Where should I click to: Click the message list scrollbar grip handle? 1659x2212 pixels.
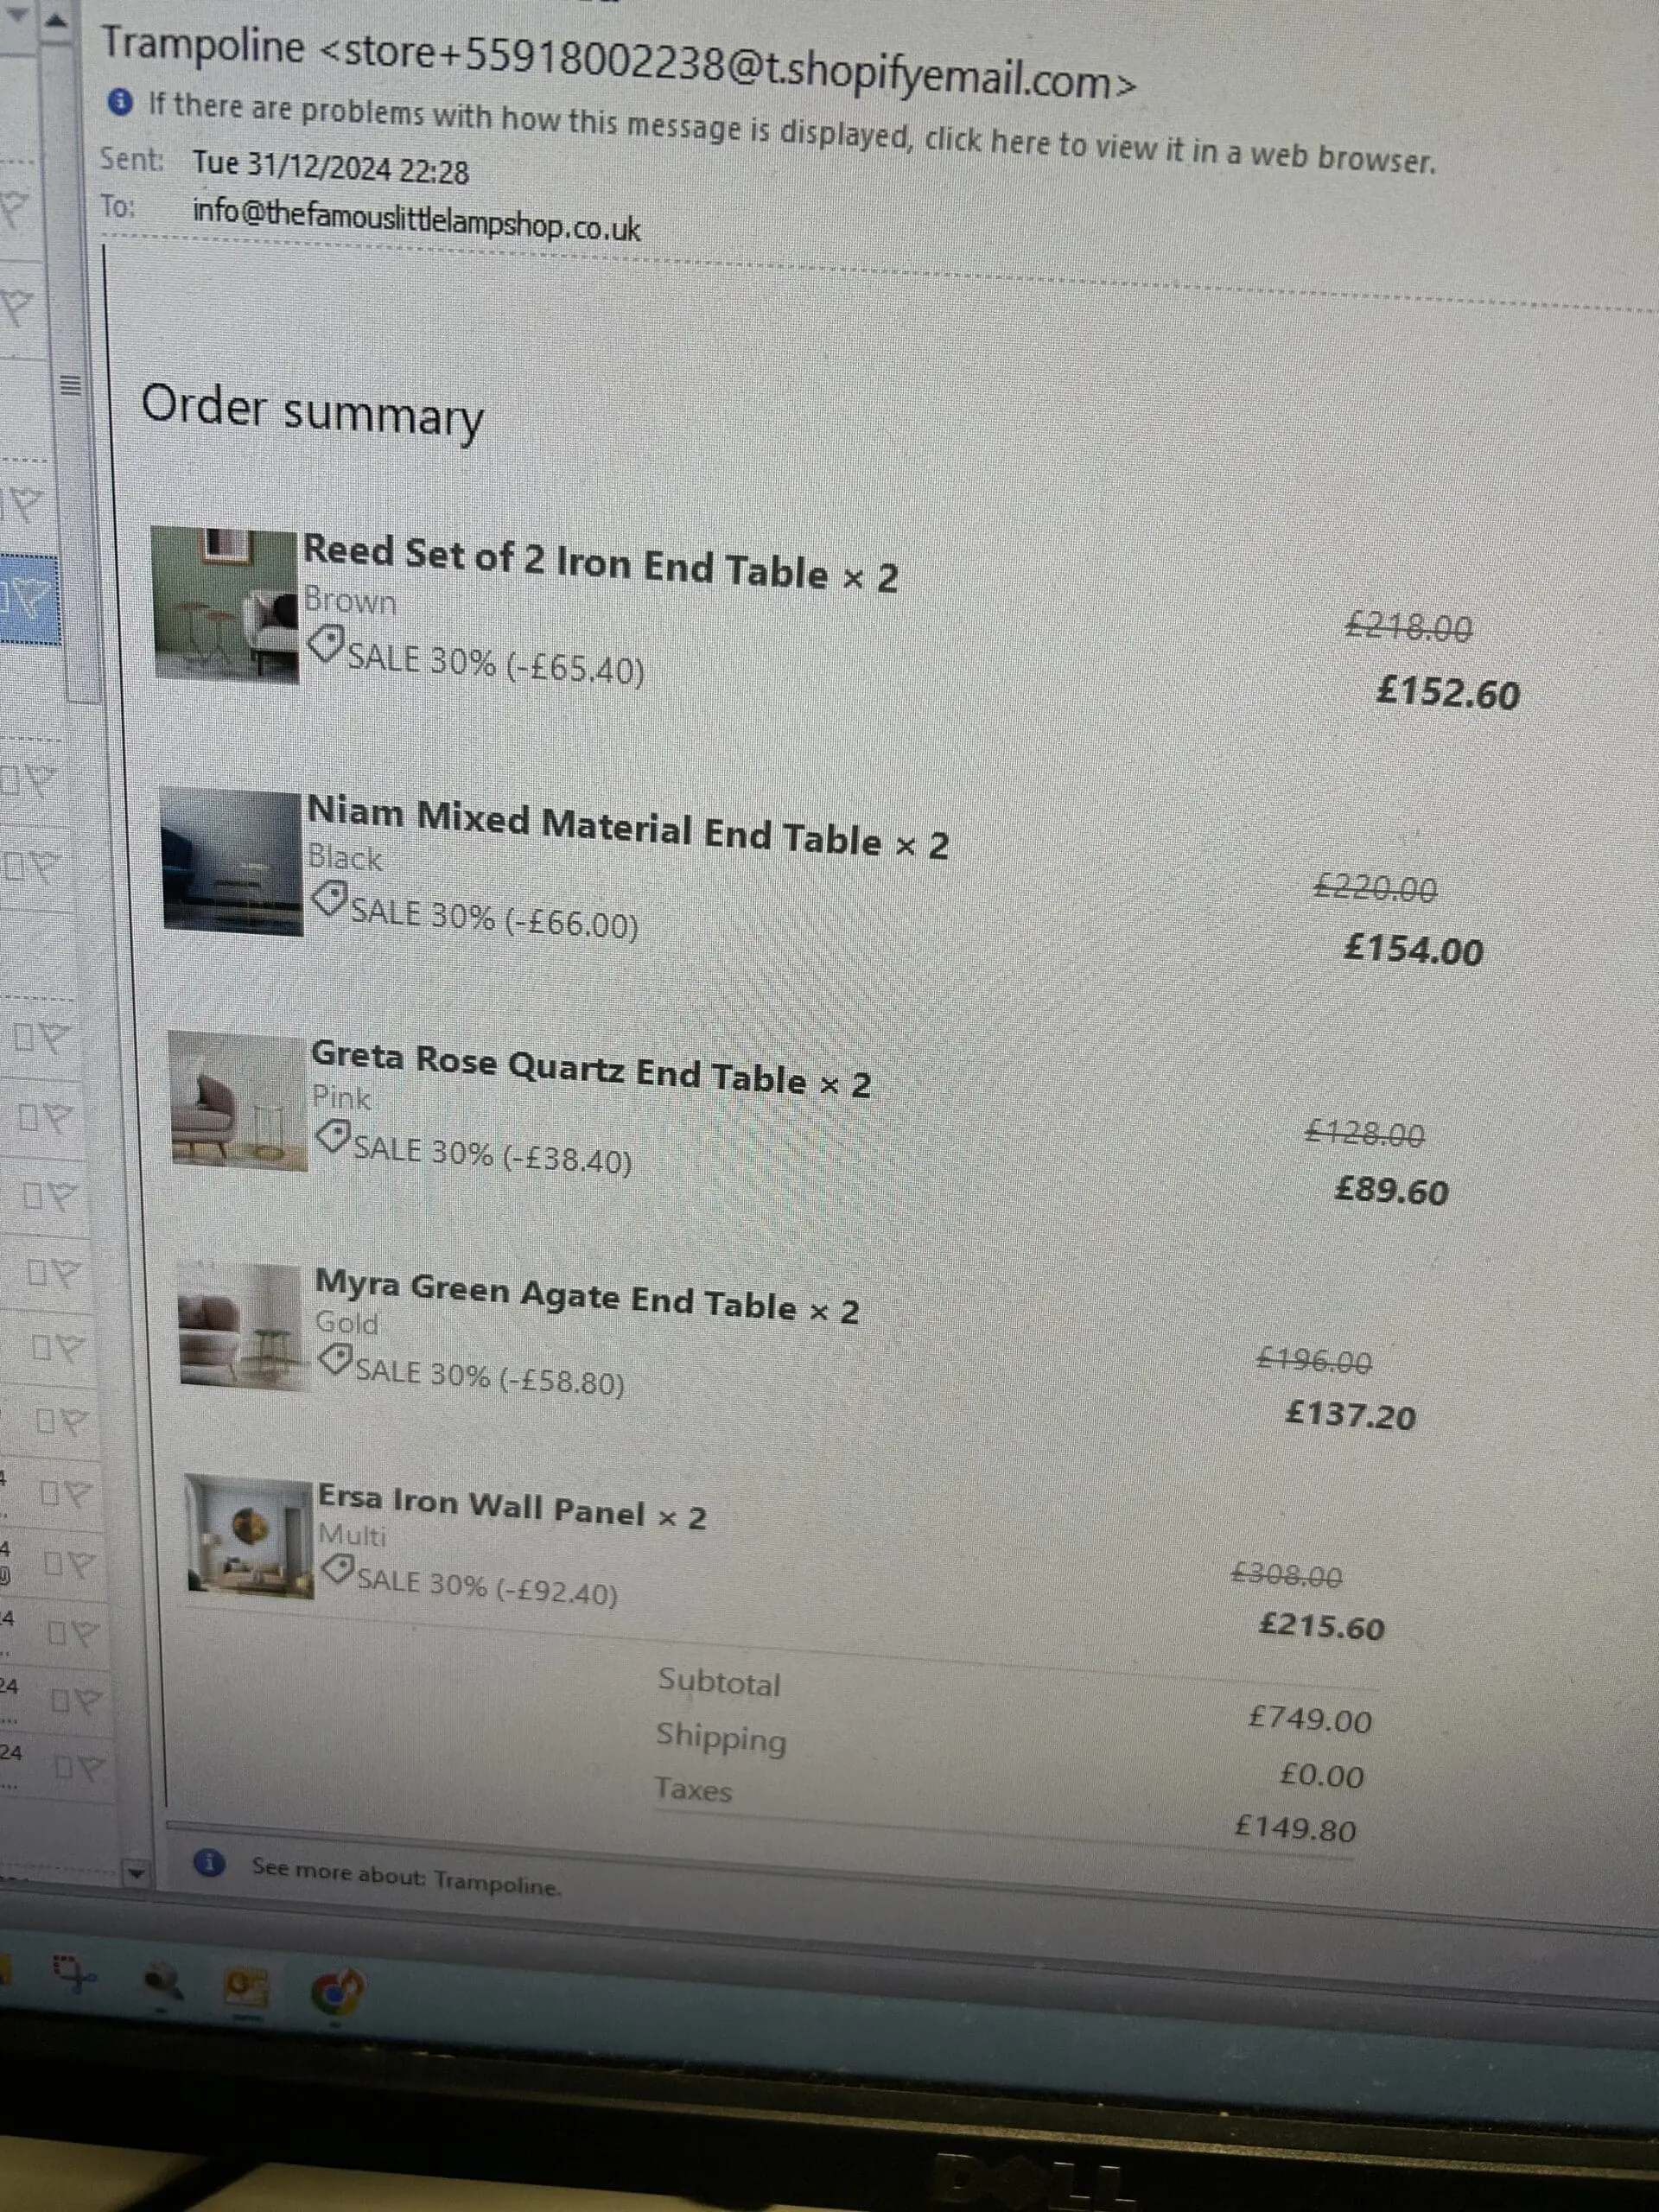point(69,385)
